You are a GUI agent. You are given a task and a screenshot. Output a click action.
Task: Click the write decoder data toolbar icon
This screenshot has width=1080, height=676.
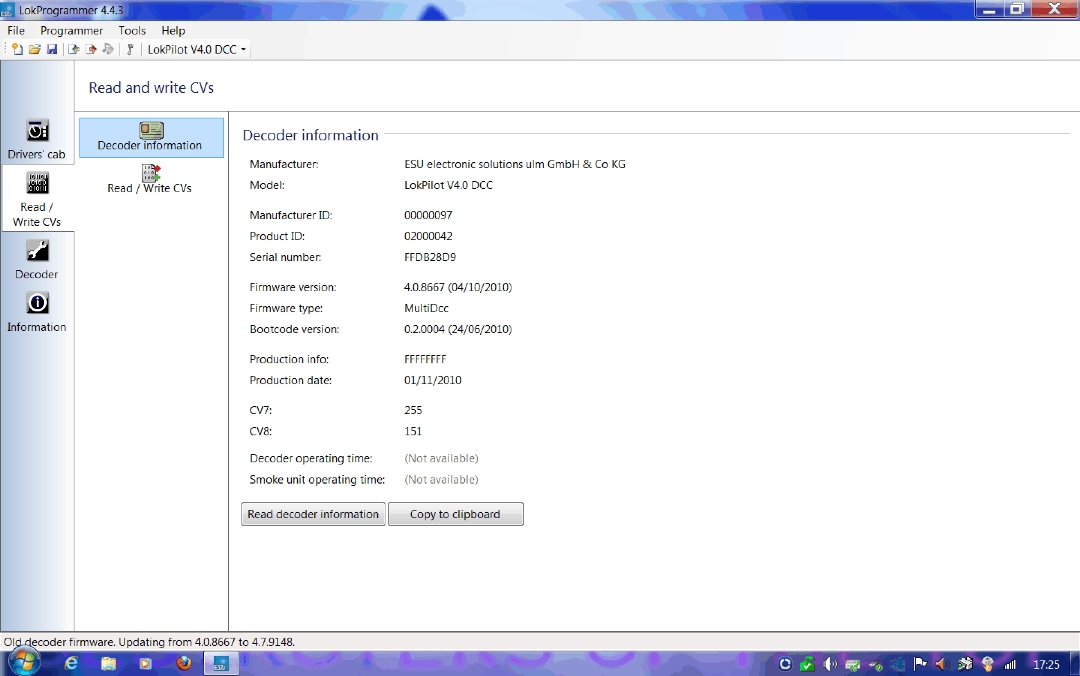tap(91, 50)
